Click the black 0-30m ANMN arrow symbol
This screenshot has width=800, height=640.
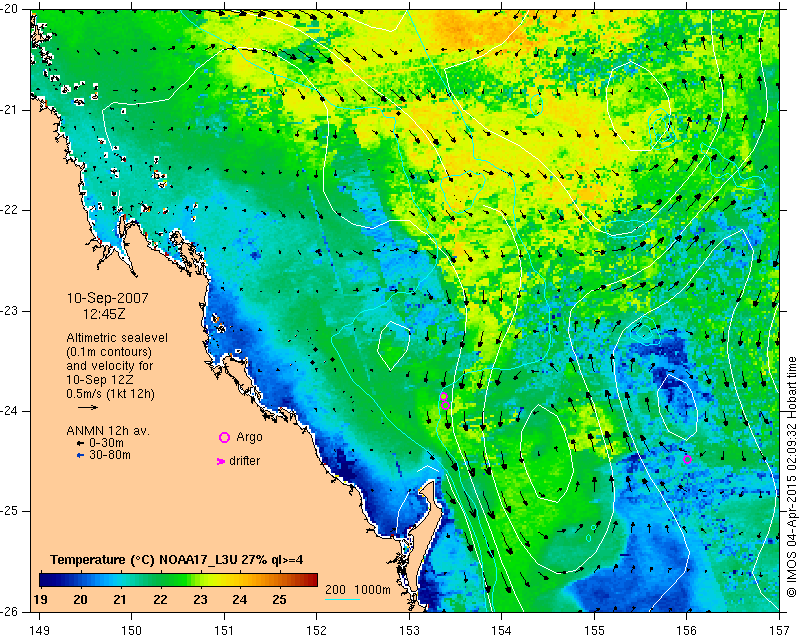[x=81, y=444]
